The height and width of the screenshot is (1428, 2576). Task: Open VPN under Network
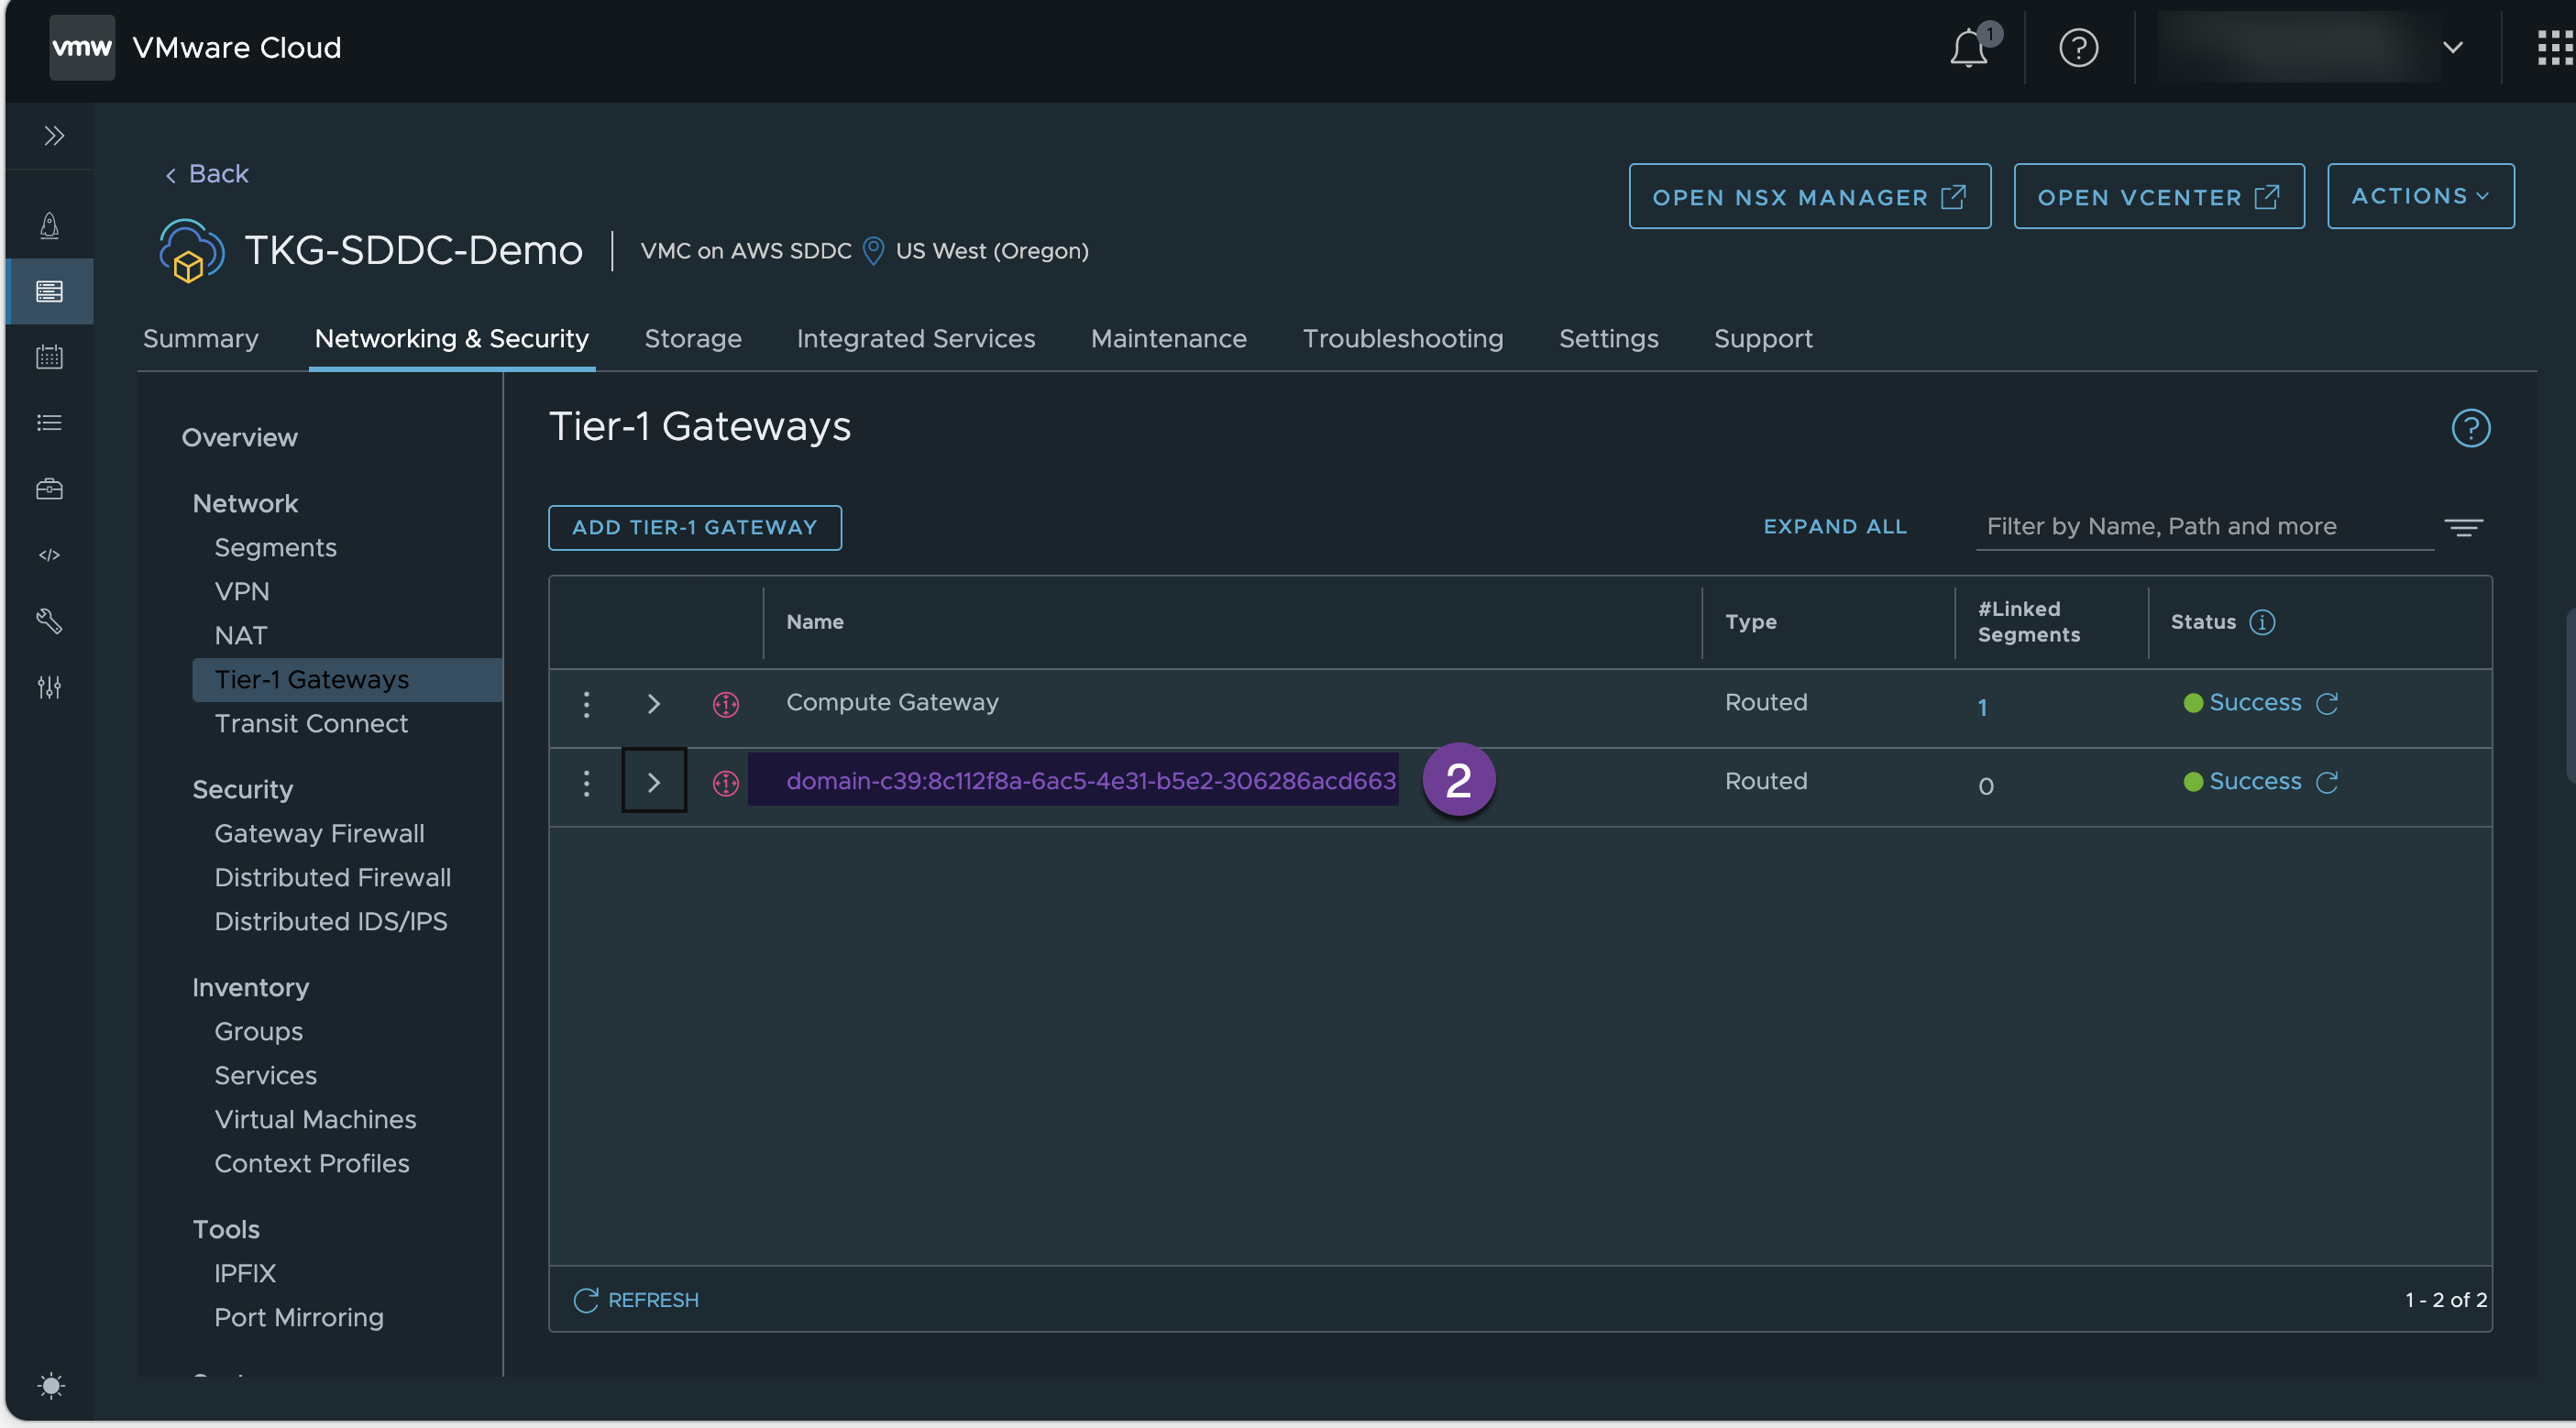point(241,591)
